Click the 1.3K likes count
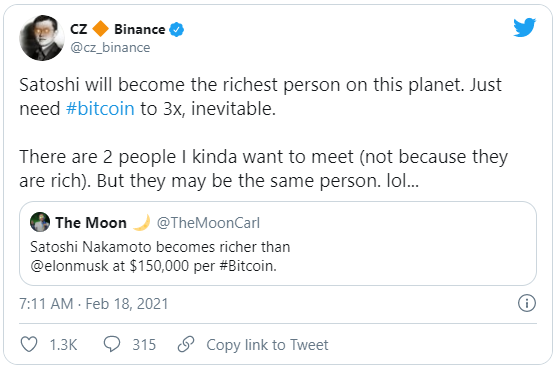Viewport: 557px width, 369px height. point(63,345)
